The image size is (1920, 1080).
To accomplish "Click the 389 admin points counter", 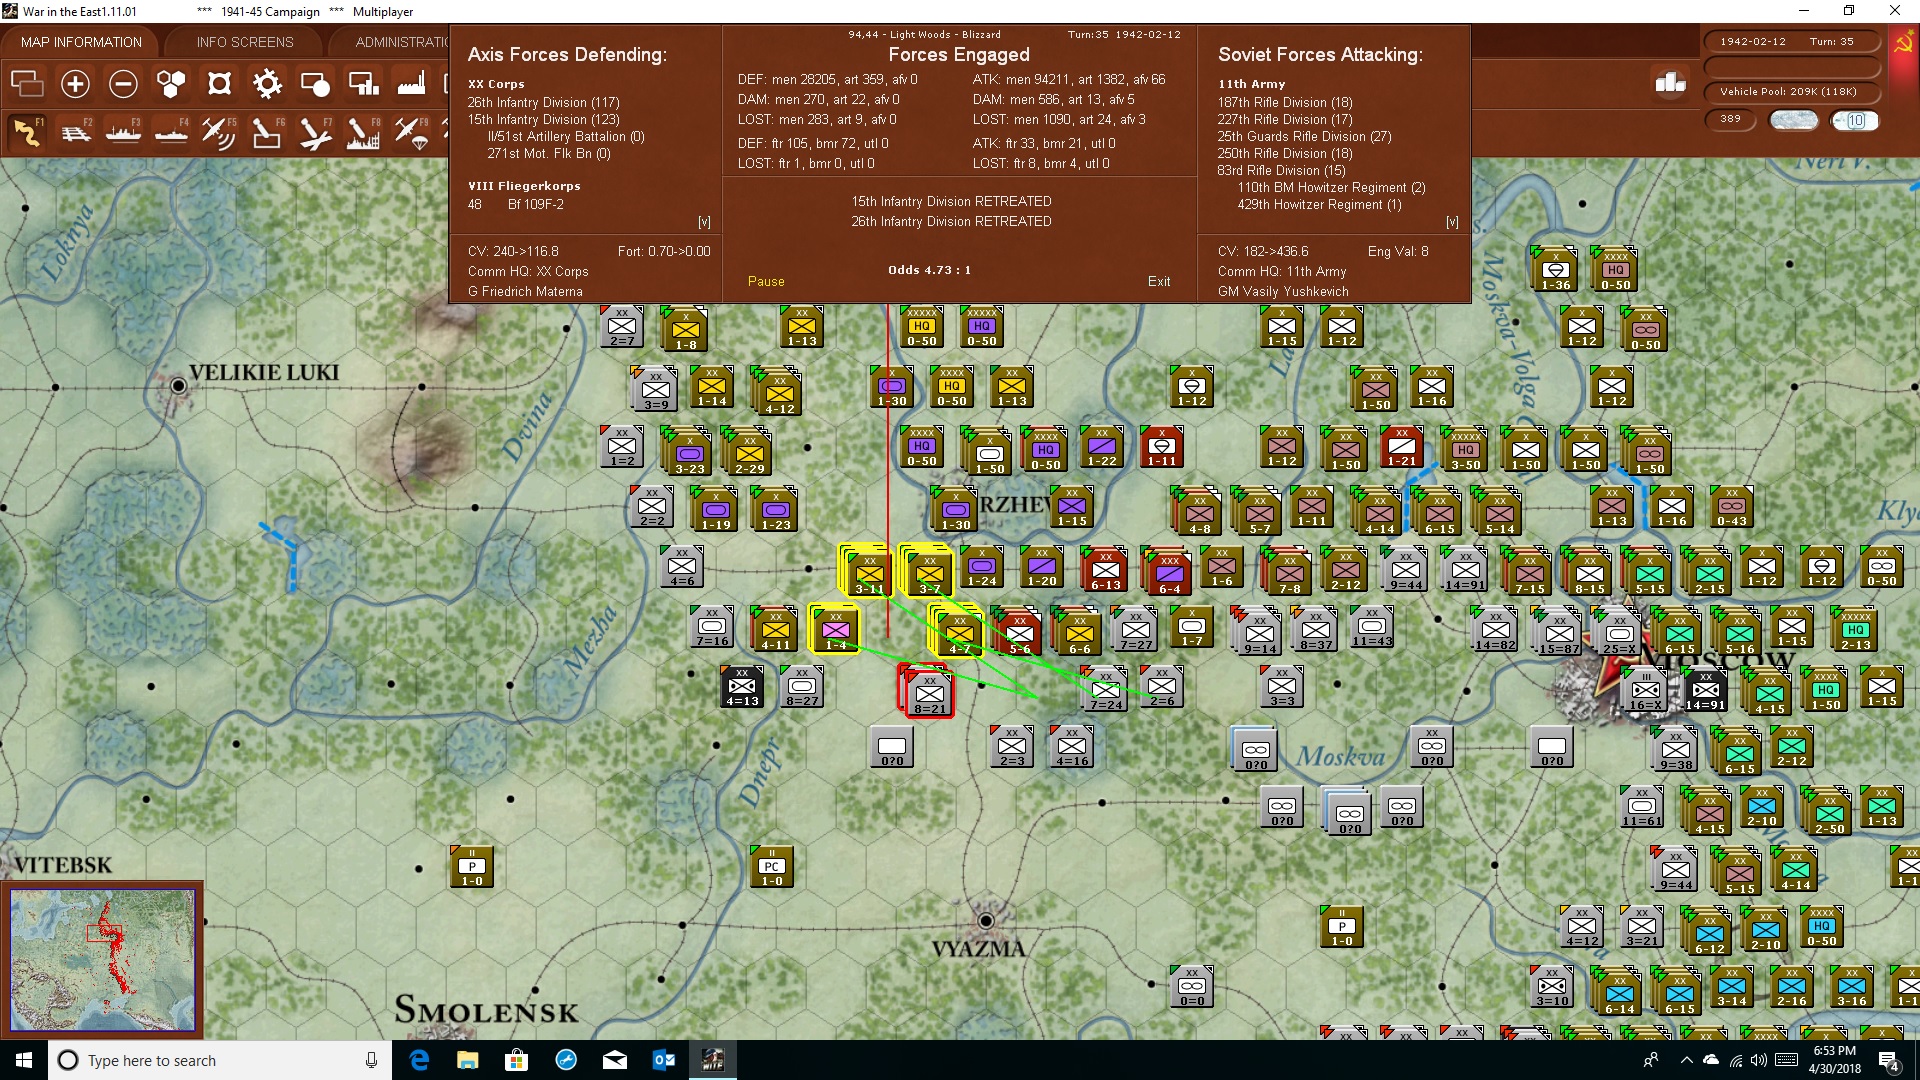I will pyautogui.click(x=1731, y=119).
